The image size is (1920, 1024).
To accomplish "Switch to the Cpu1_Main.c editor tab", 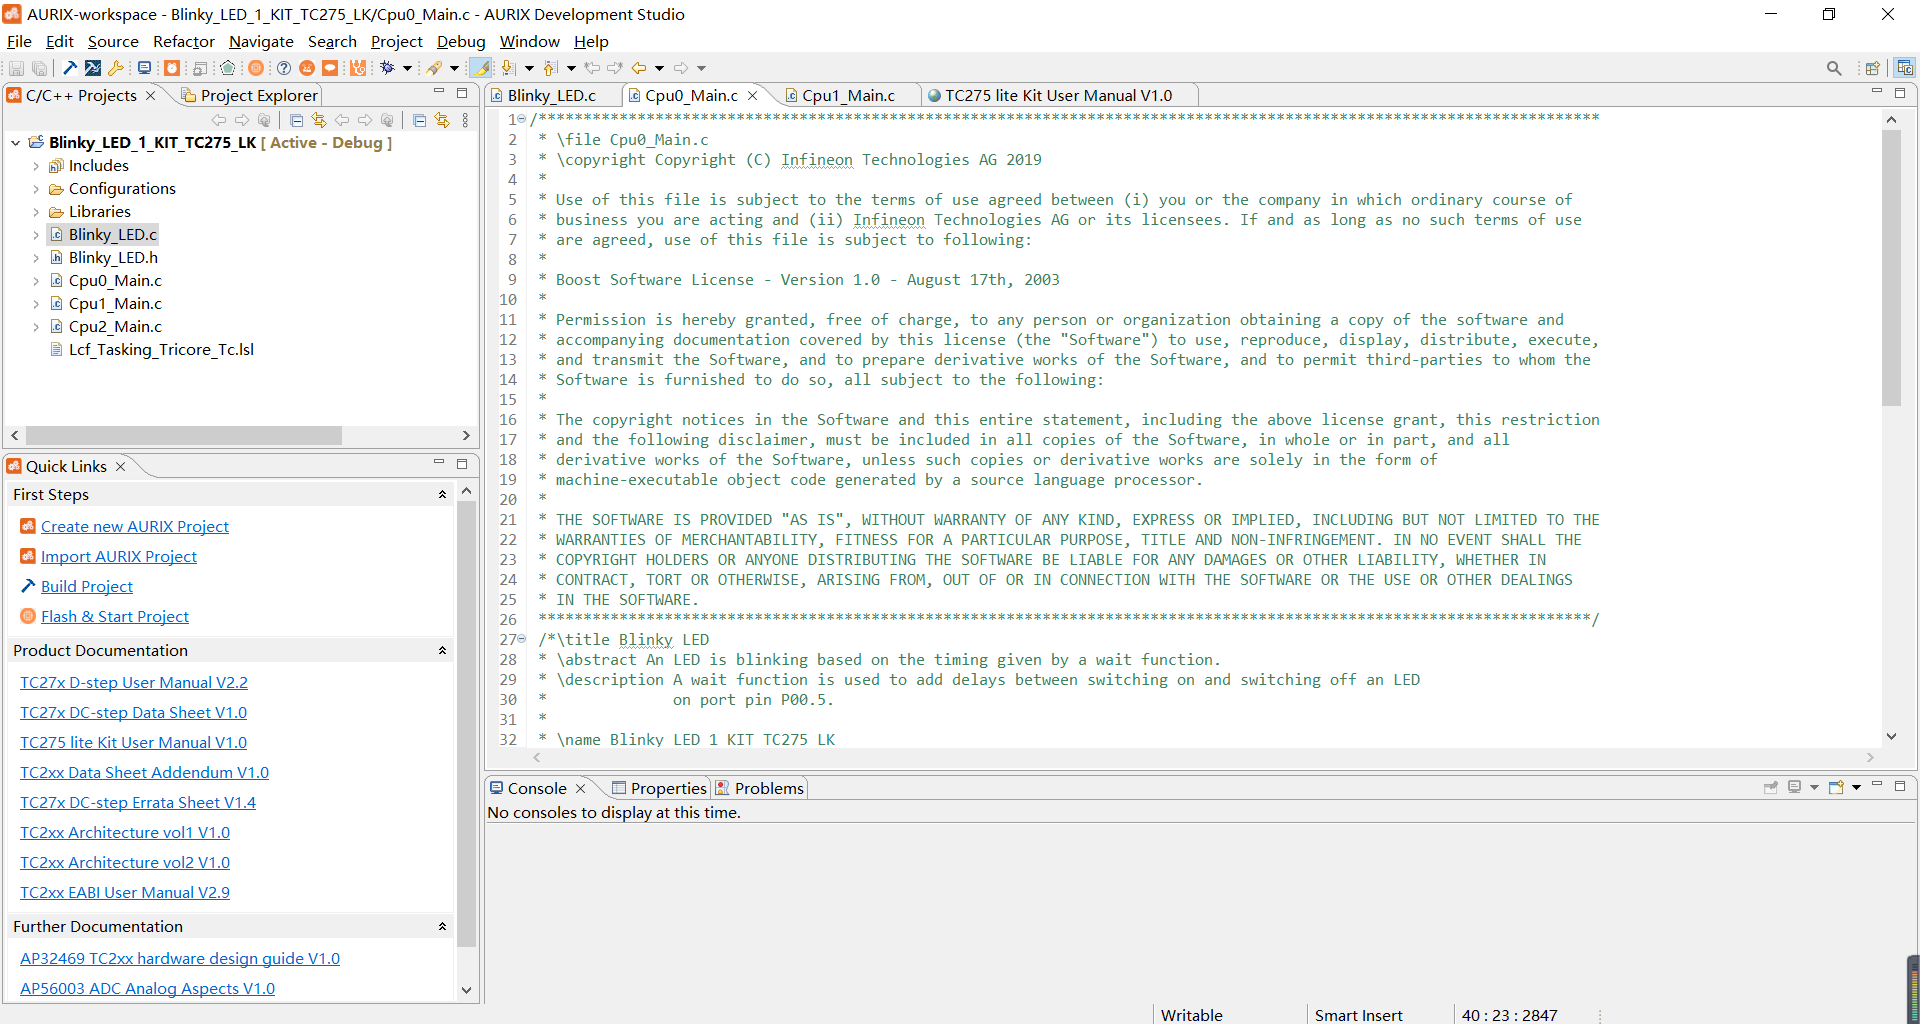I will click(848, 95).
